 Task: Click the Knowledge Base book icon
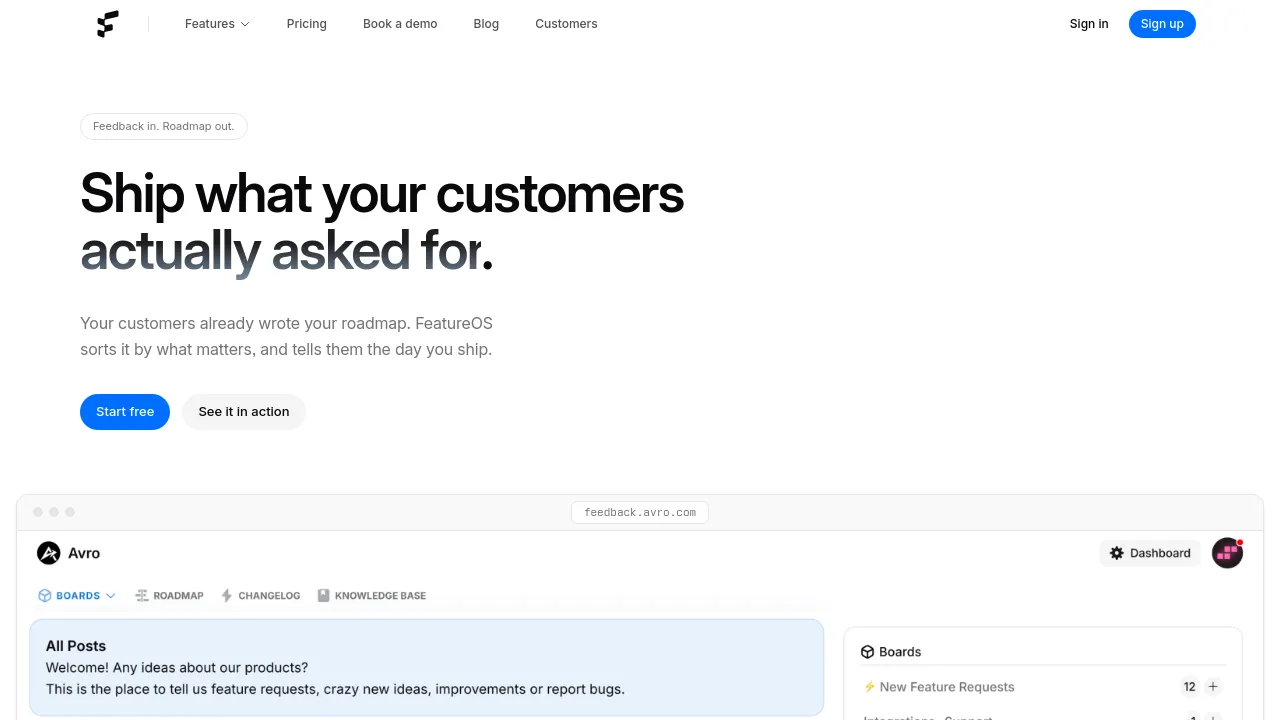(x=323, y=596)
